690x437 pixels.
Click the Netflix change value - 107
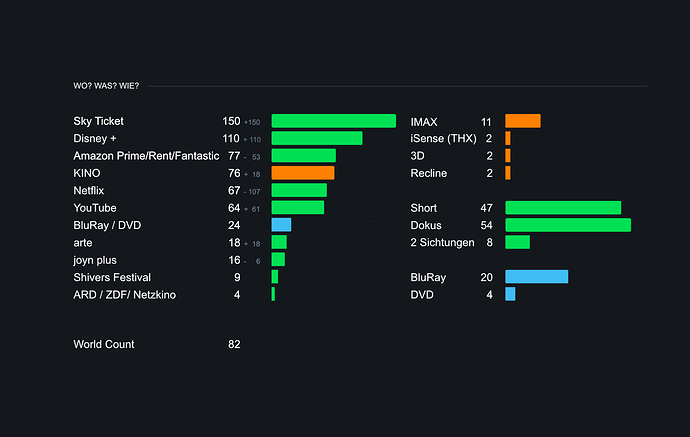(x=252, y=192)
